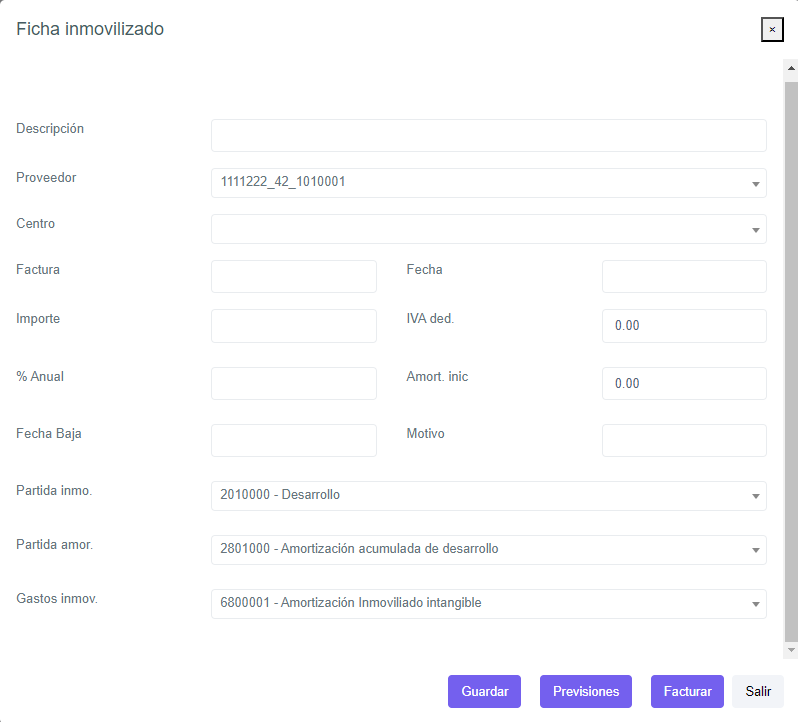Open the Partida inmo. dropdown

(x=488, y=496)
